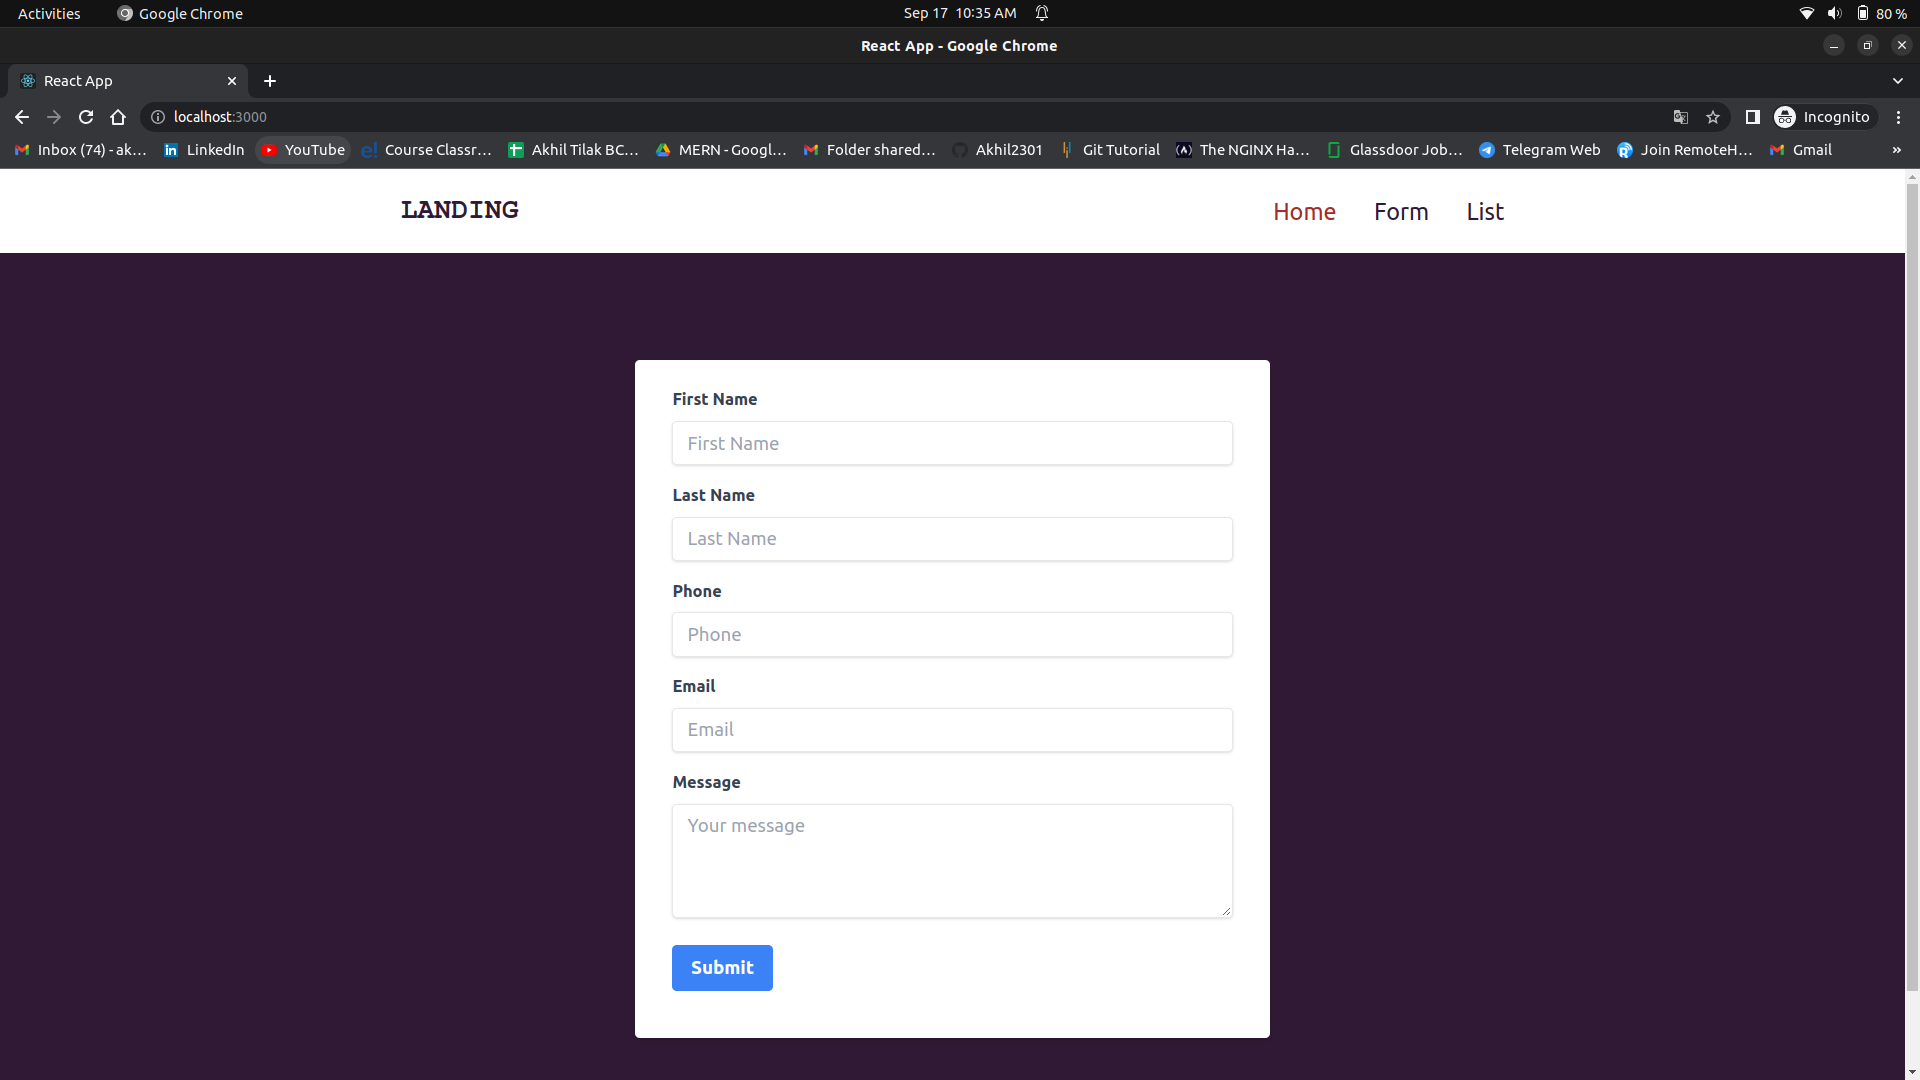Navigate back using the back arrow
The height and width of the screenshot is (1080, 1920).
pos(22,117)
